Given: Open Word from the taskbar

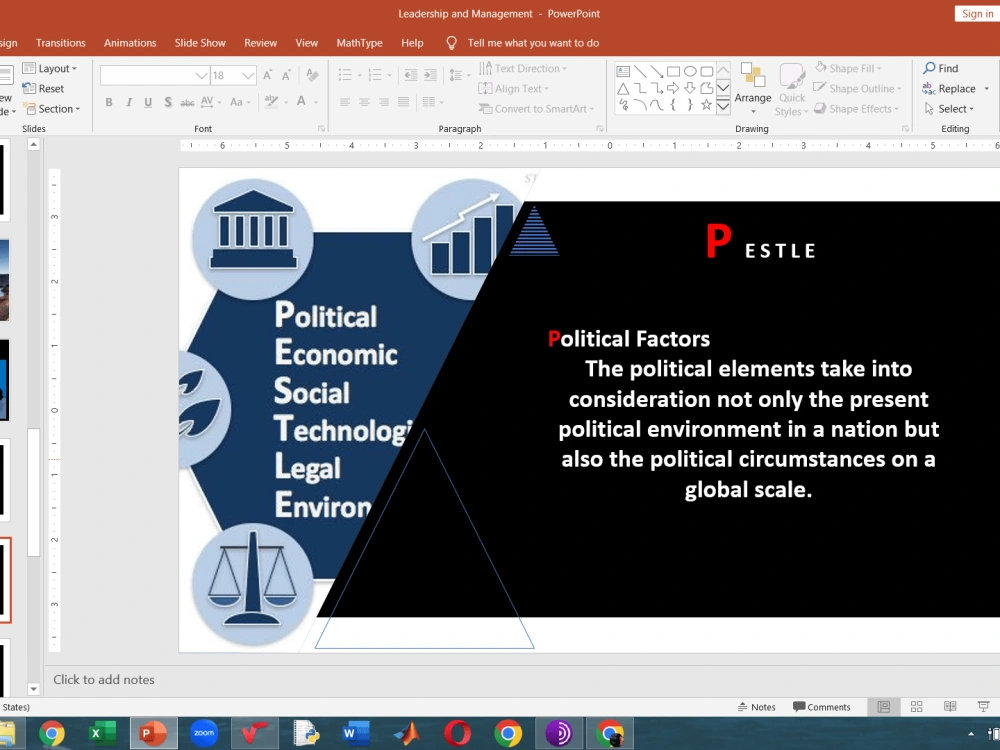Looking at the screenshot, I should click(x=356, y=733).
